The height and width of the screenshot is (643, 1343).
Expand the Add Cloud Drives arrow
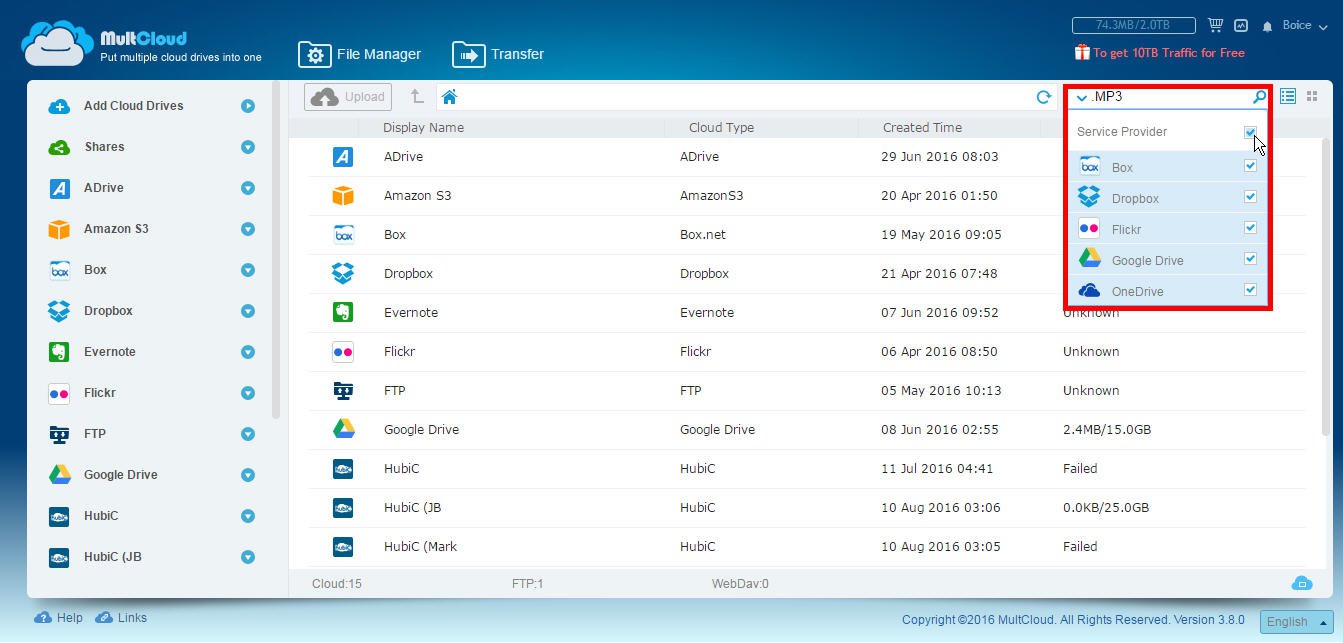pyautogui.click(x=248, y=106)
